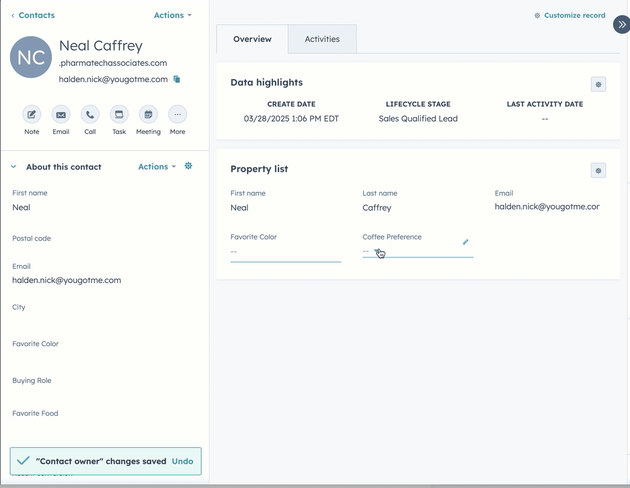Edit Favorite Color field in Property list
This screenshot has height=488, width=630.
[x=286, y=252]
